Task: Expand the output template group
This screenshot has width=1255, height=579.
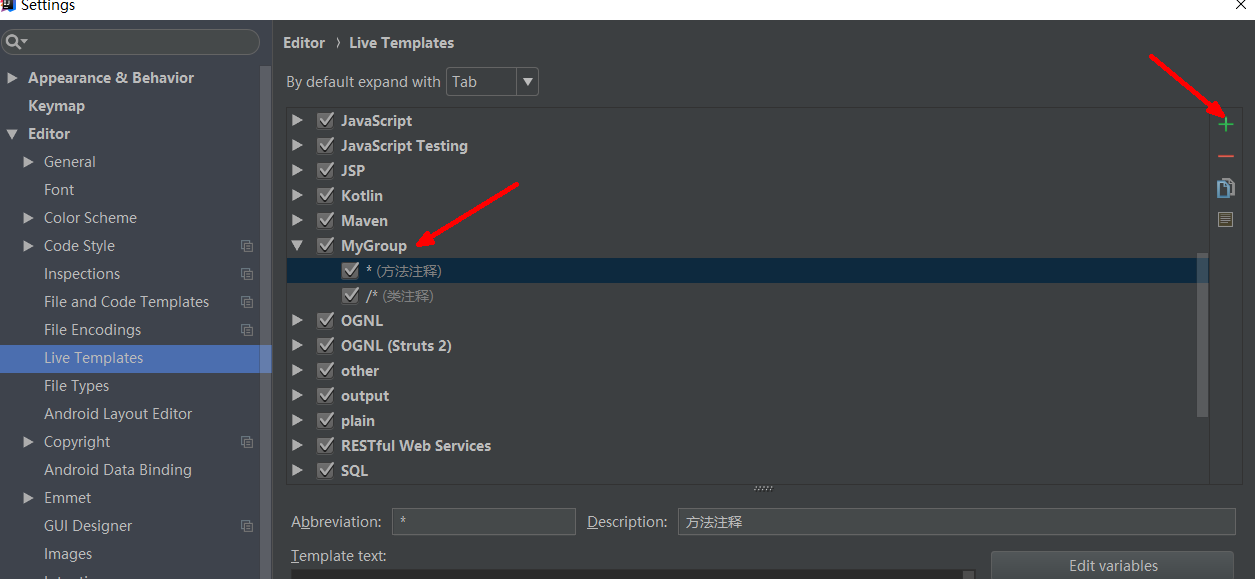Action: [297, 395]
